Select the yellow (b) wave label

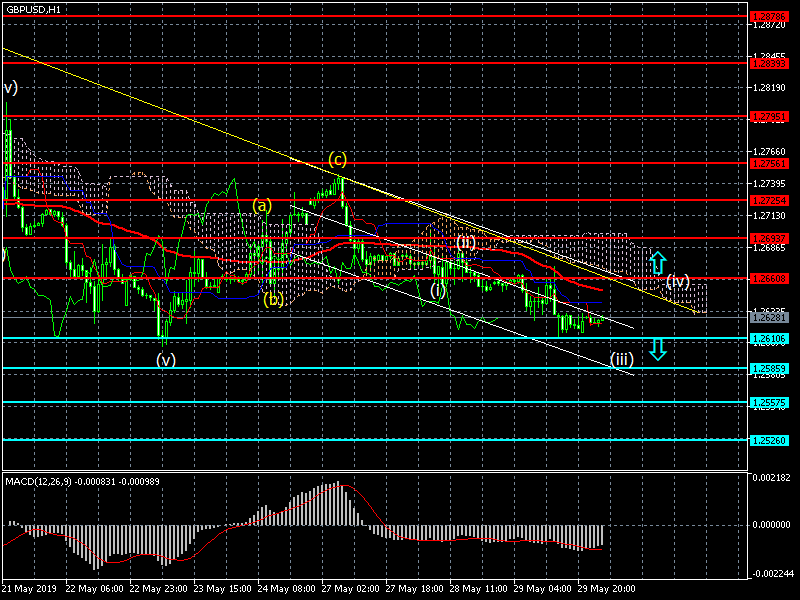274,299
